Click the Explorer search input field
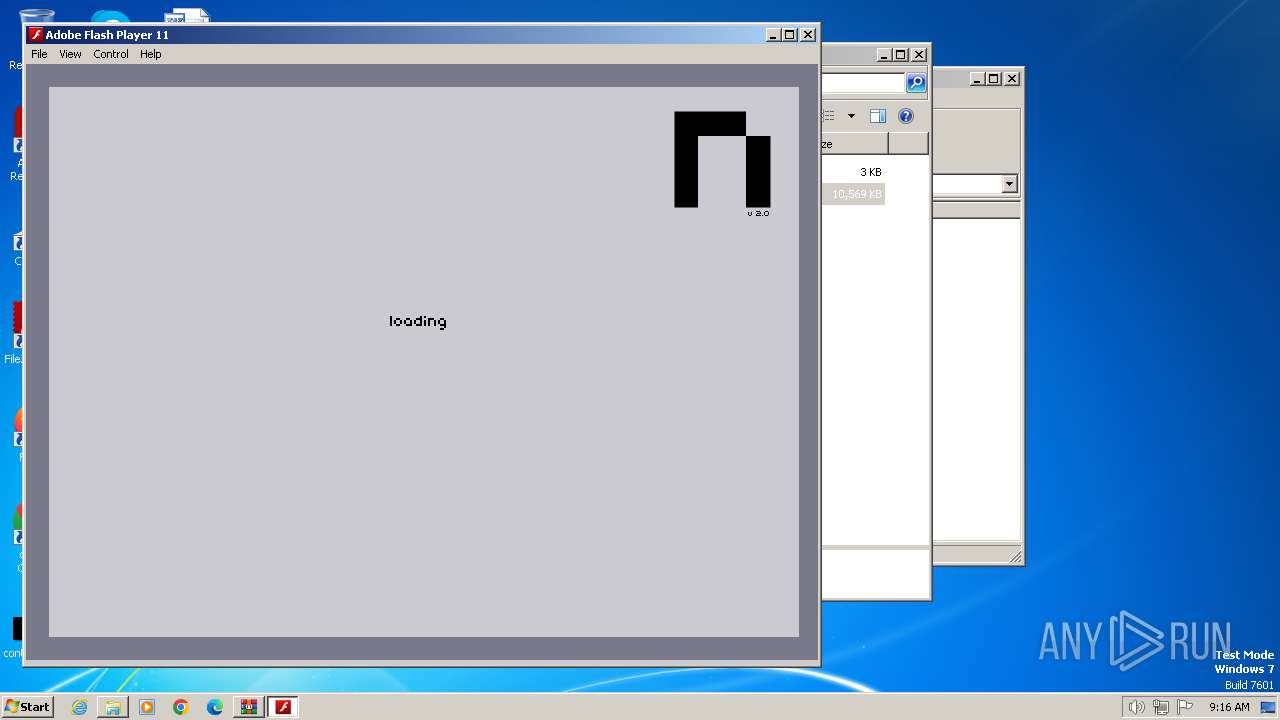The width and height of the screenshot is (1280, 720). click(862, 83)
